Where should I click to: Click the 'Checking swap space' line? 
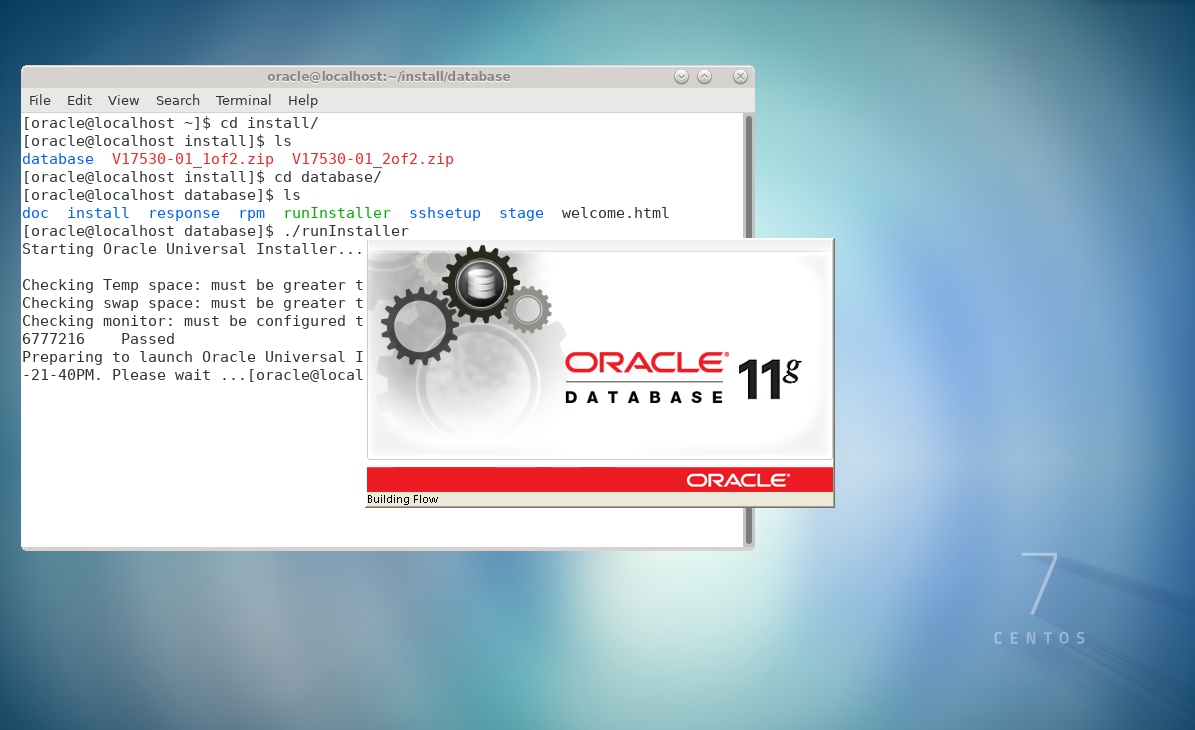click(x=193, y=303)
